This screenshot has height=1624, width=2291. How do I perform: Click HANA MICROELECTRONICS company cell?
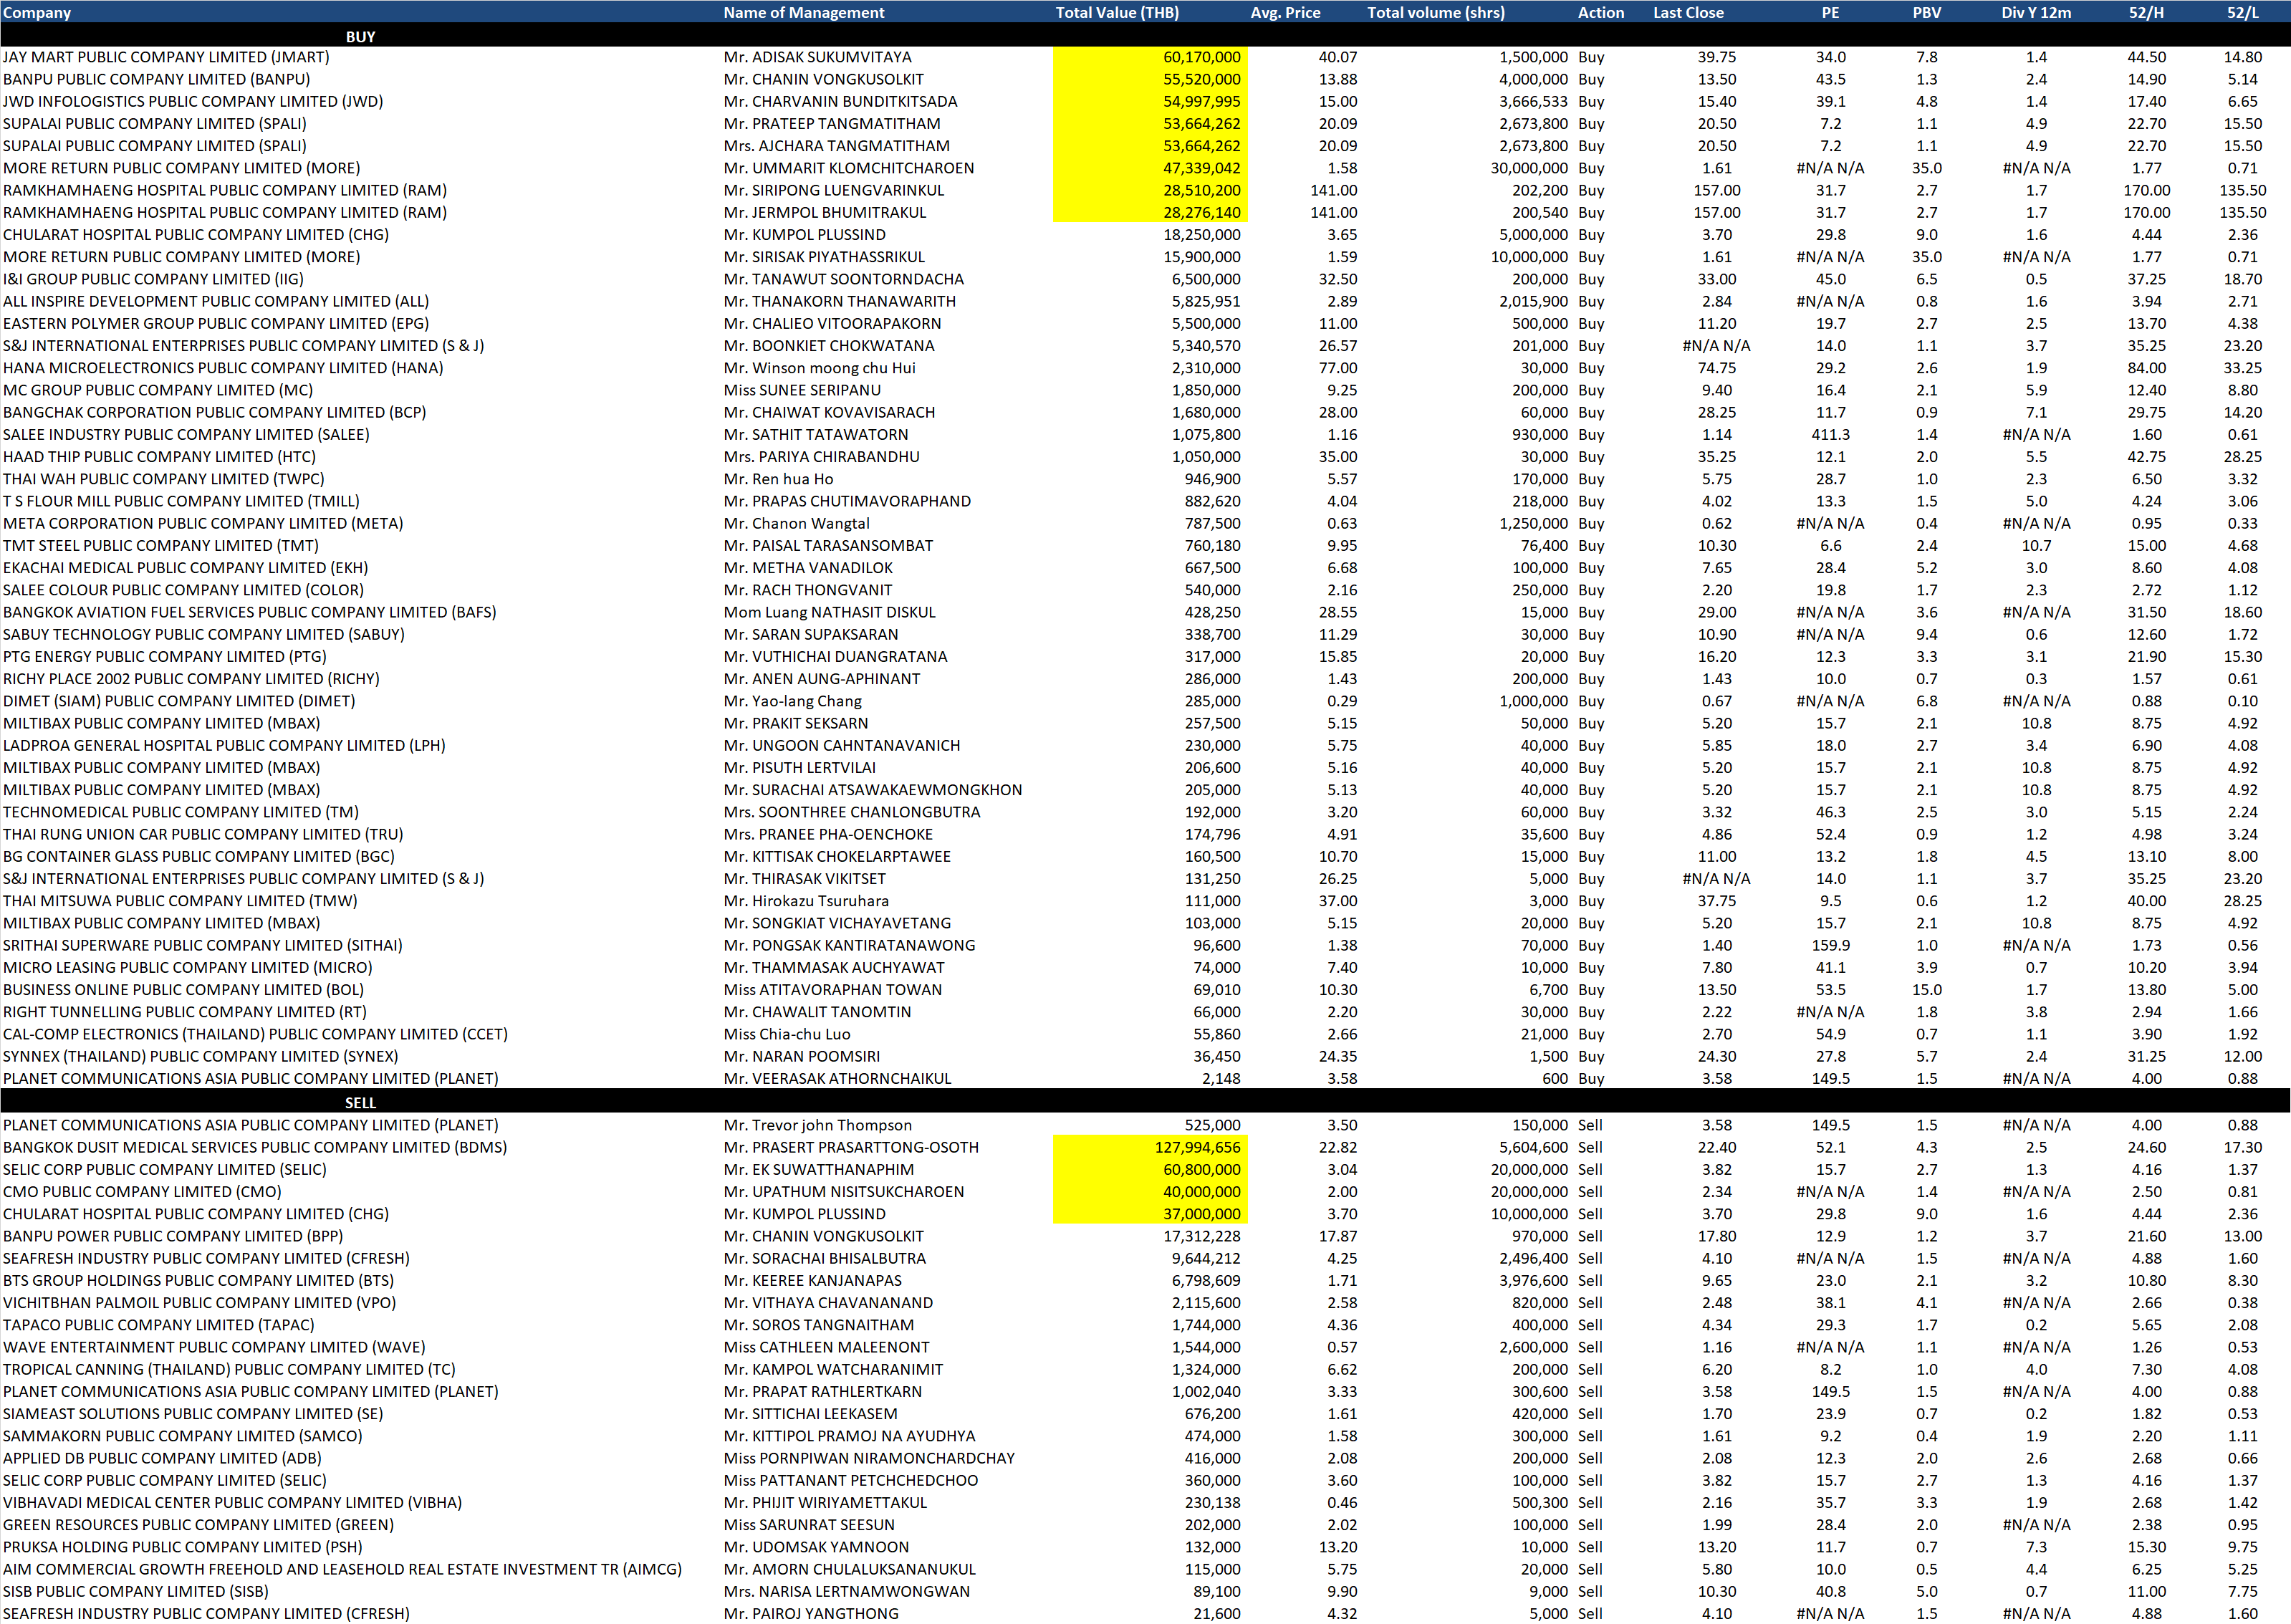(222, 368)
